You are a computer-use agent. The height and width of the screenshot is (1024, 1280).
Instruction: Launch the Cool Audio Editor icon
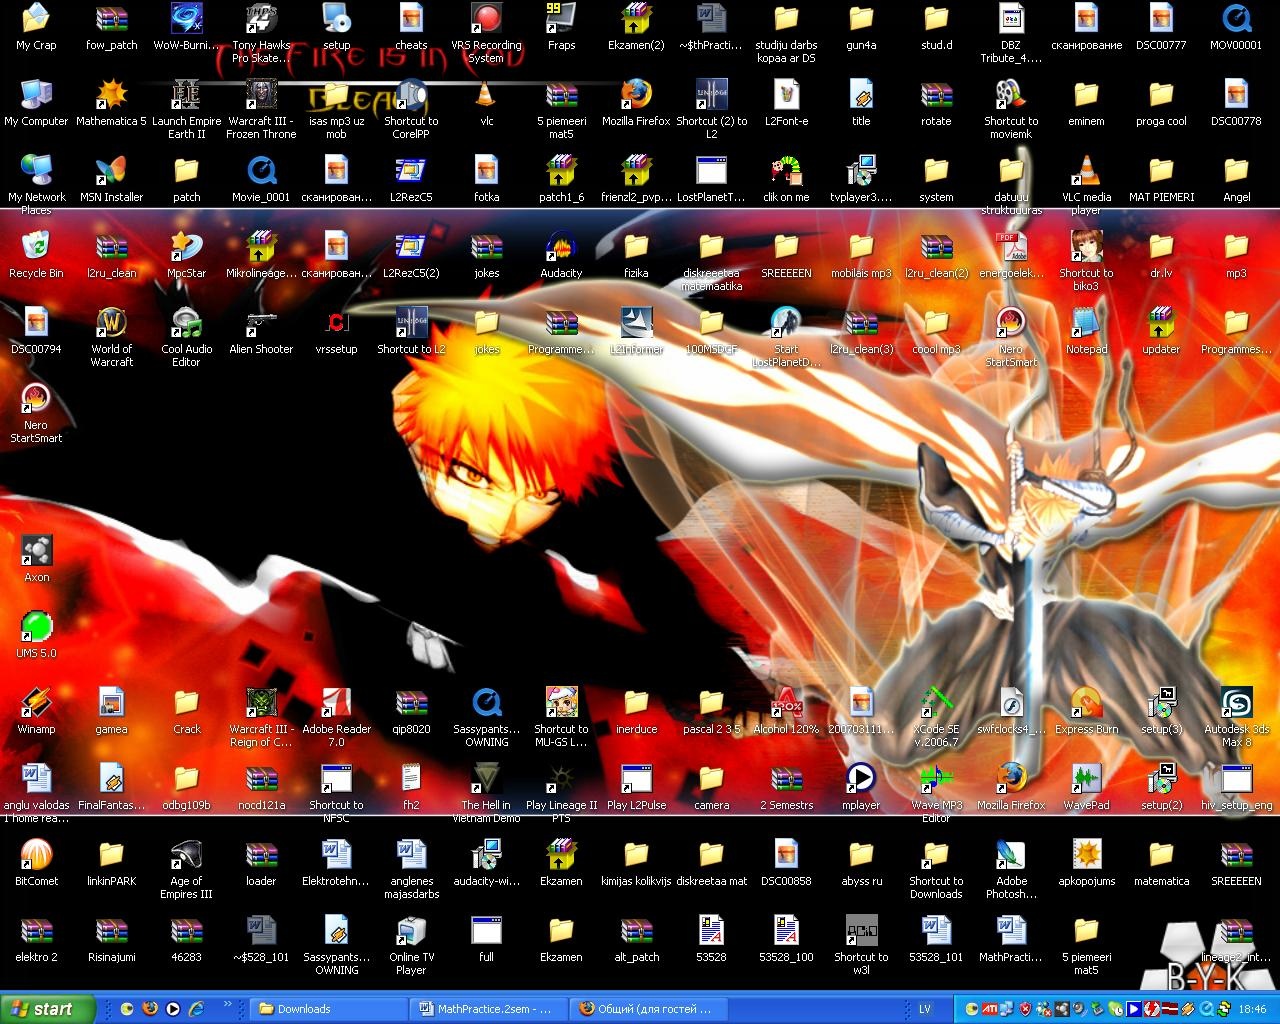186,323
